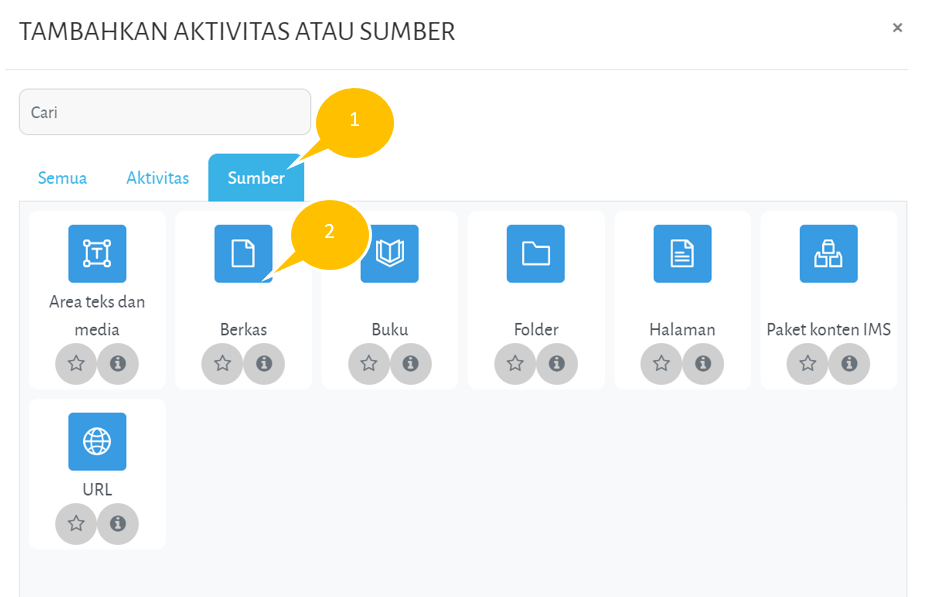The height and width of the screenshot is (597, 943).
Task: Star the Halaman resource
Action: click(x=661, y=364)
